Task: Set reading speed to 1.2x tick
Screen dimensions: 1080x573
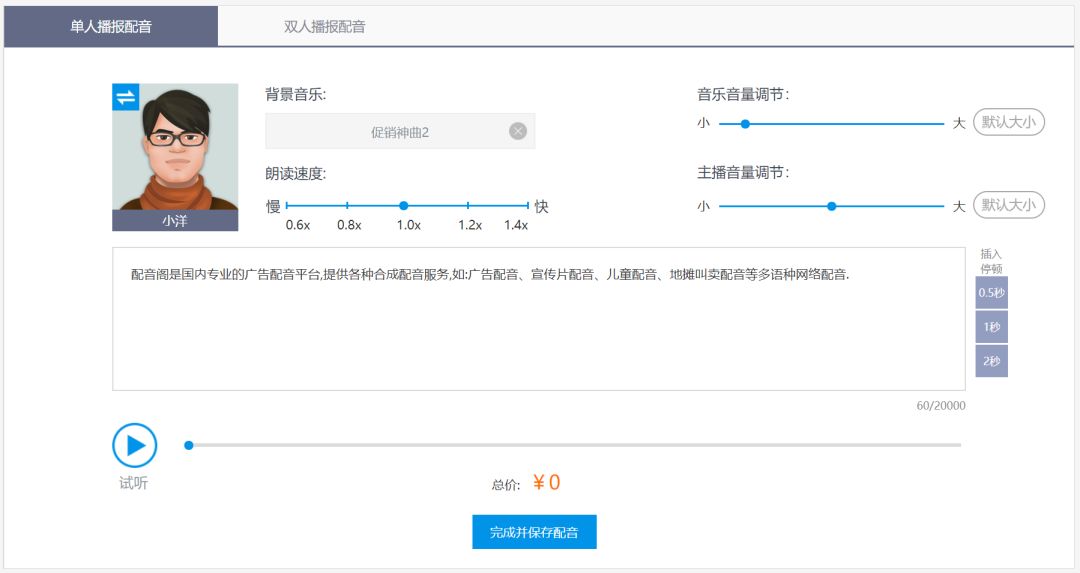Action: [x=468, y=205]
